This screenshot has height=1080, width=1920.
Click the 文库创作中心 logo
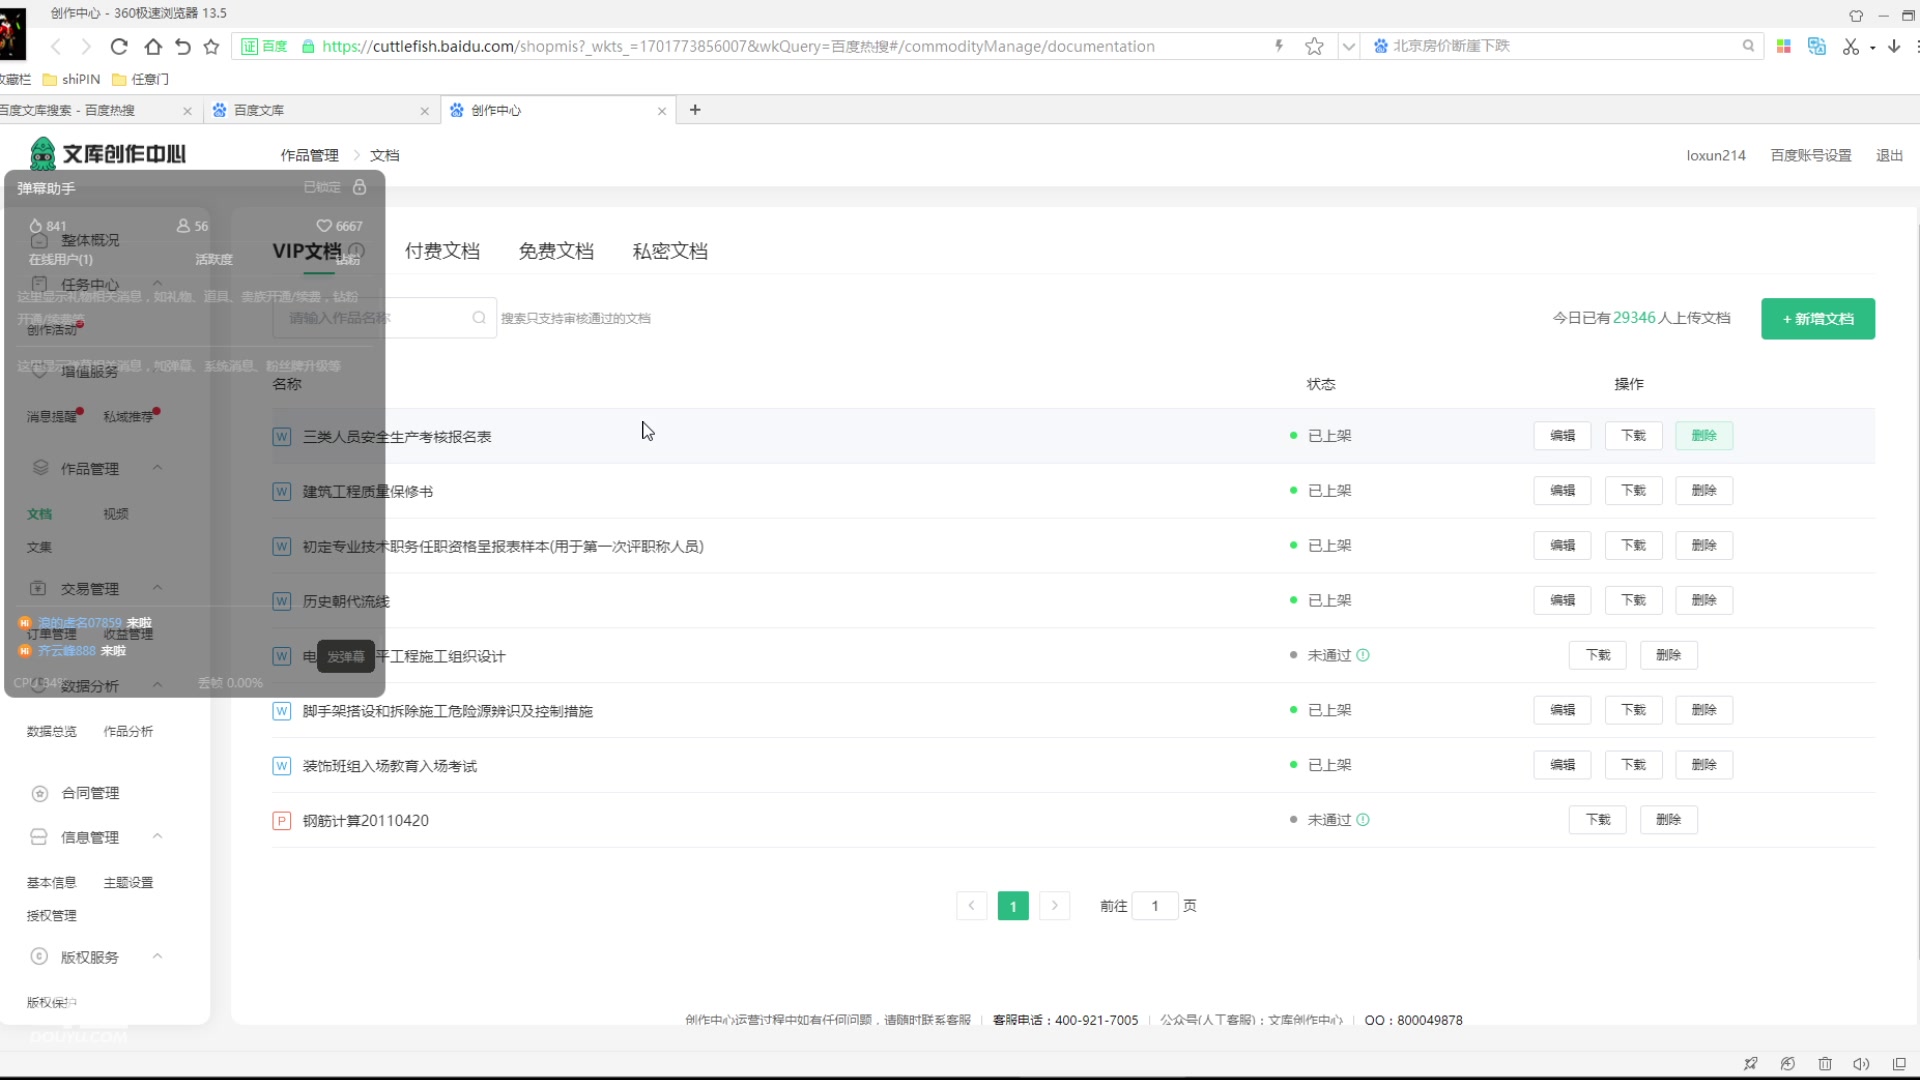[107, 153]
